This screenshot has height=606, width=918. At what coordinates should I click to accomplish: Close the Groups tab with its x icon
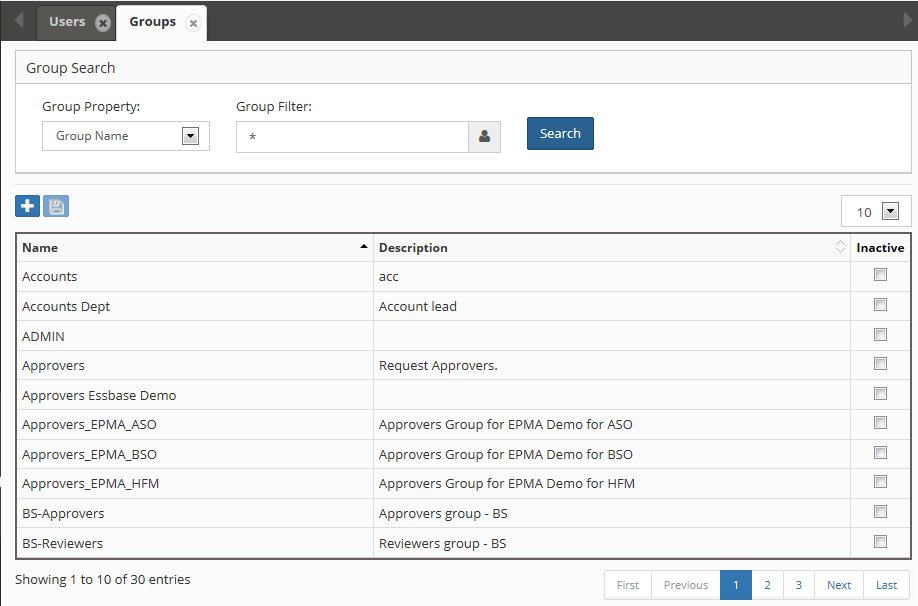pos(193,23)
